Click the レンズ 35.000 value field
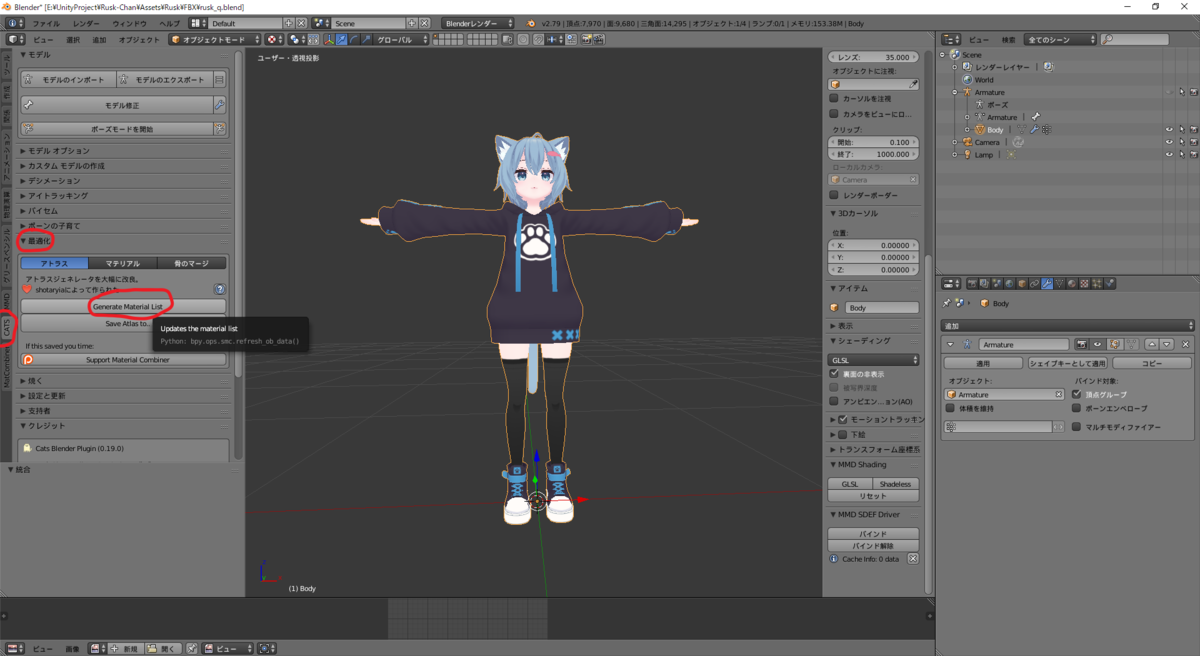The height and width of the screenshot is (656, 1200). [873, 57]
